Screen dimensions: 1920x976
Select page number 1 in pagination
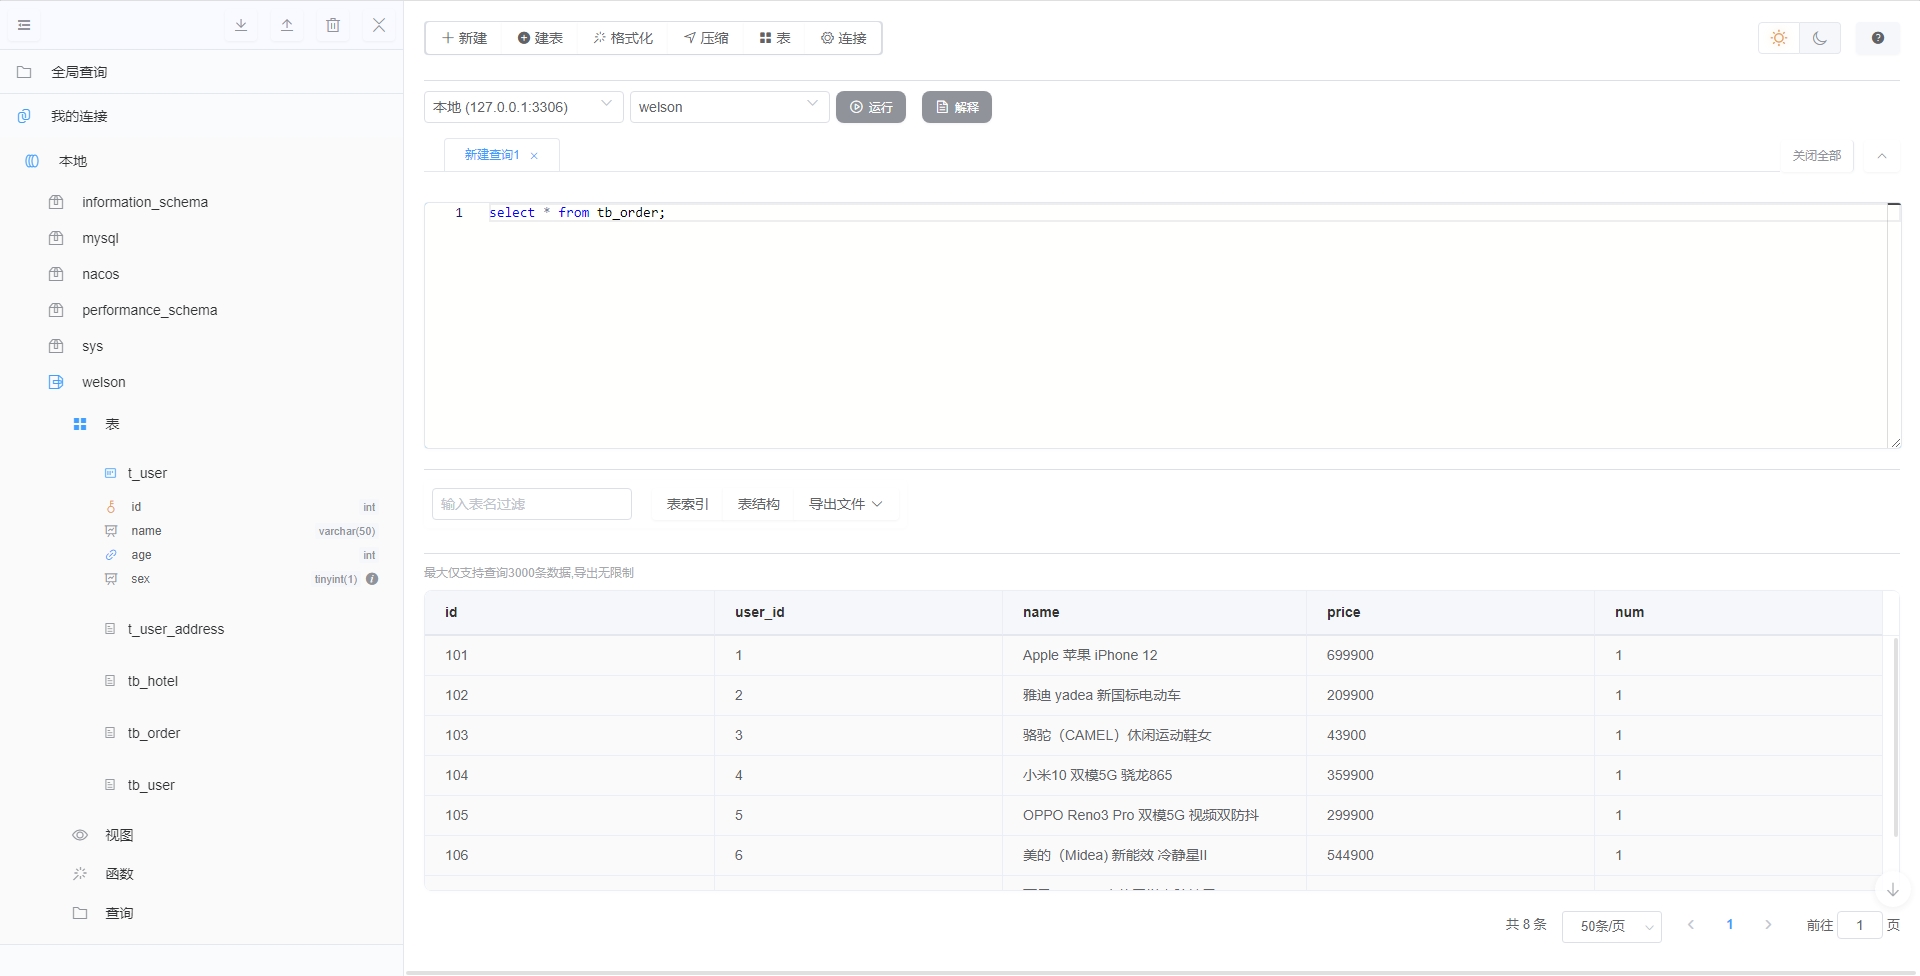[x=1730, y=925]
